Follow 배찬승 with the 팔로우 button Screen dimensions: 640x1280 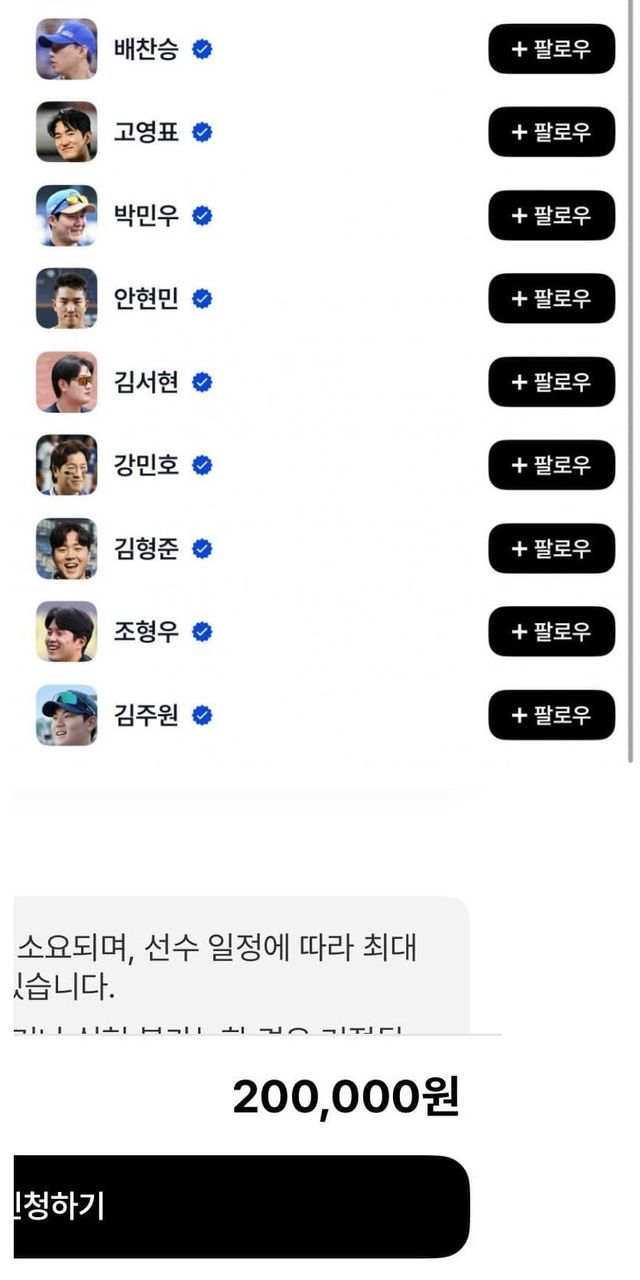551,49
